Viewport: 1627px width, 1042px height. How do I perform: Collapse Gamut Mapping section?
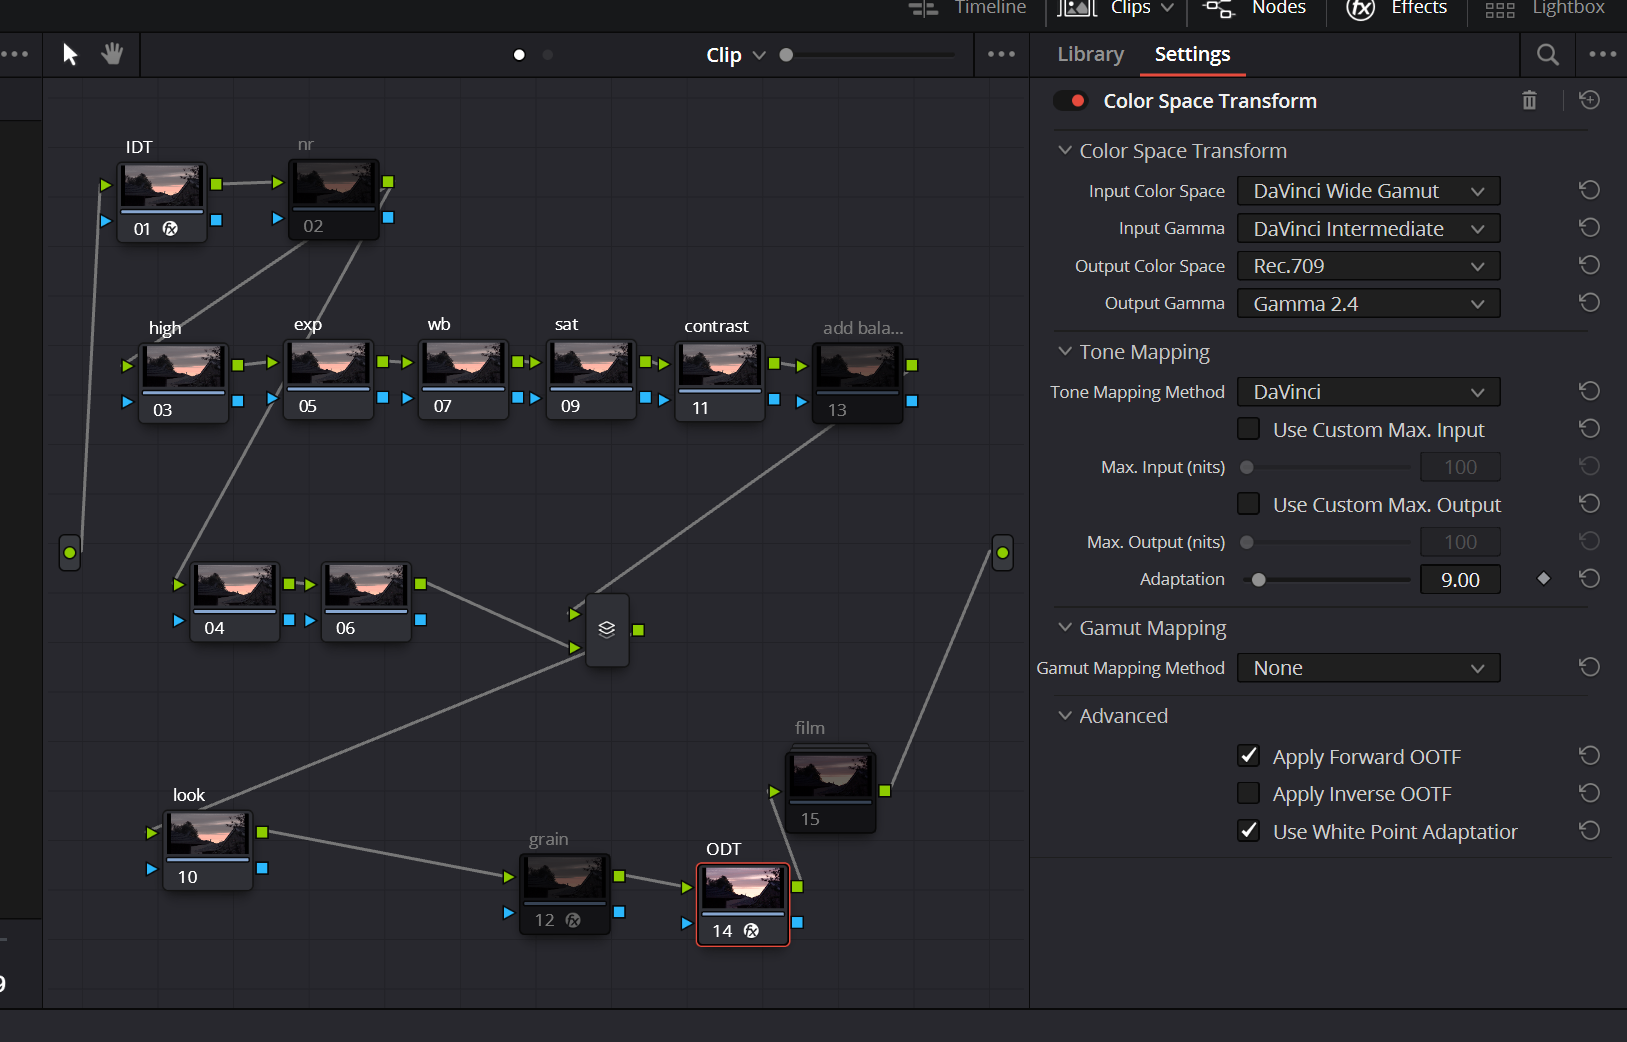[1065, 627]
